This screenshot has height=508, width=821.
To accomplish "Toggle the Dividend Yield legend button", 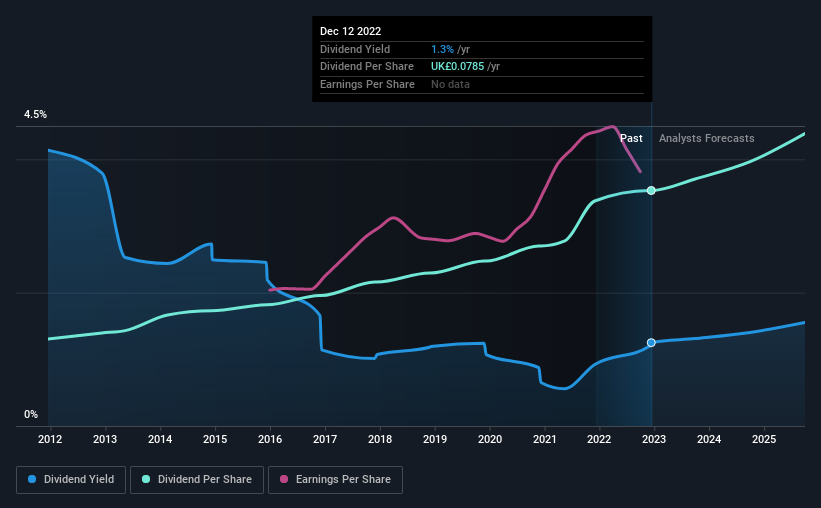I will click(71, 480).
